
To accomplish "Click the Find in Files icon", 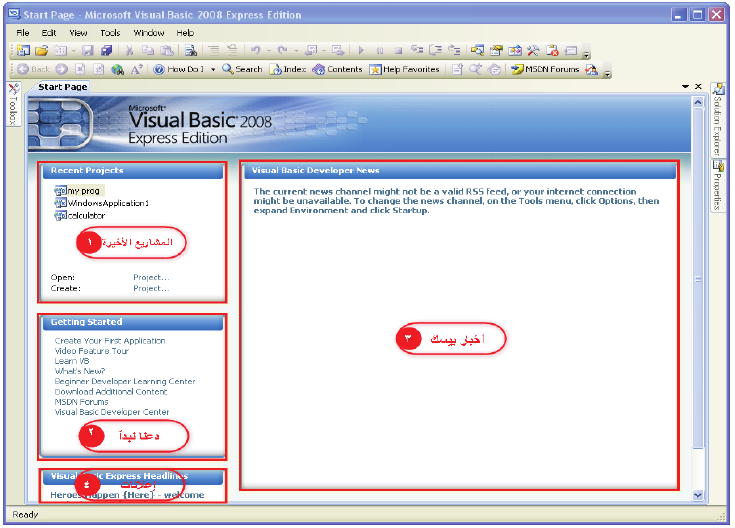I will coord(190,50).
